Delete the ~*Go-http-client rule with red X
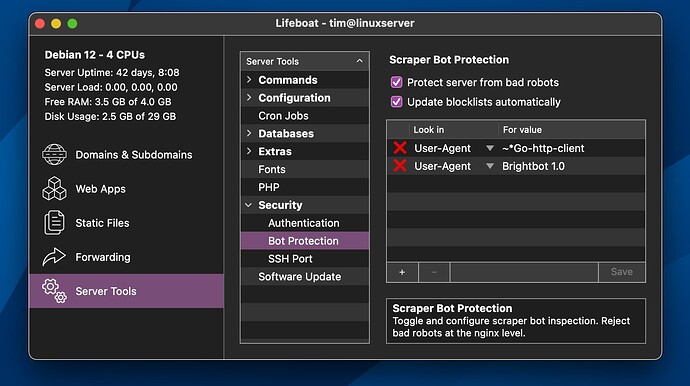Screen dimensions: 690x386 pyautogui.click(x=400, y=148)
